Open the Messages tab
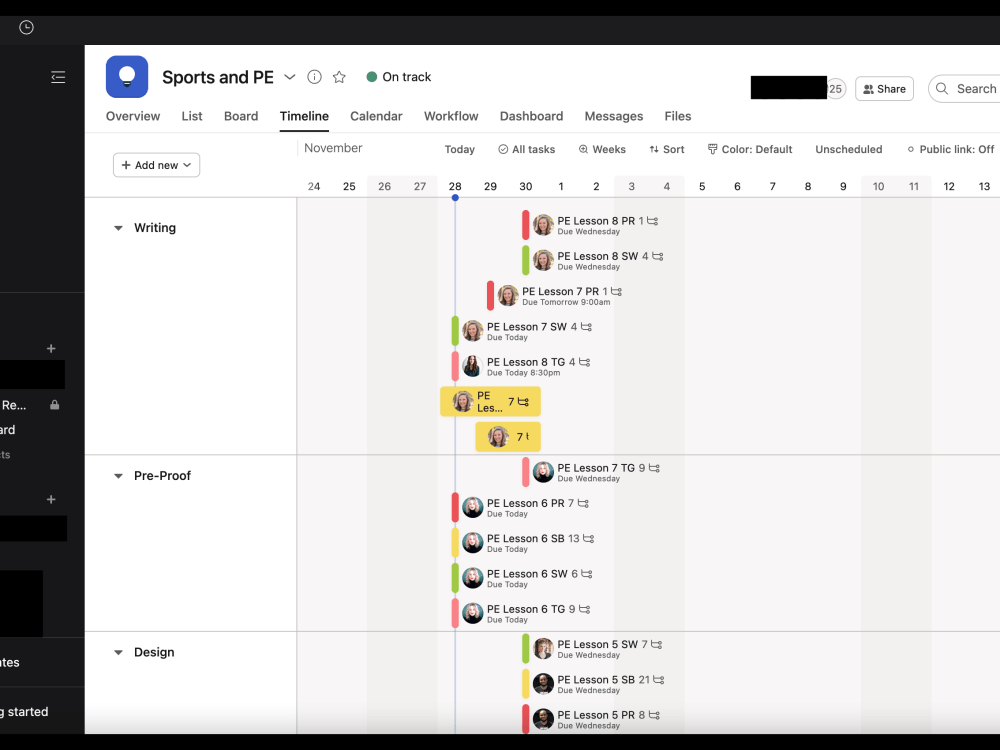Screen dimensions: 1000x750 [613, 116]
